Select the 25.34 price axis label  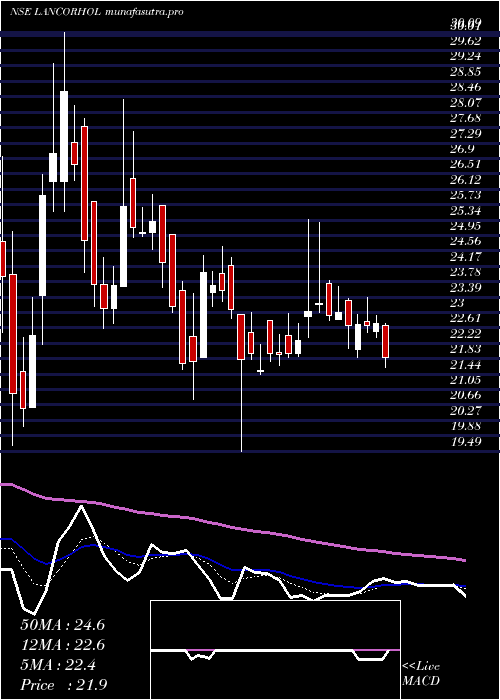point(466,211)
